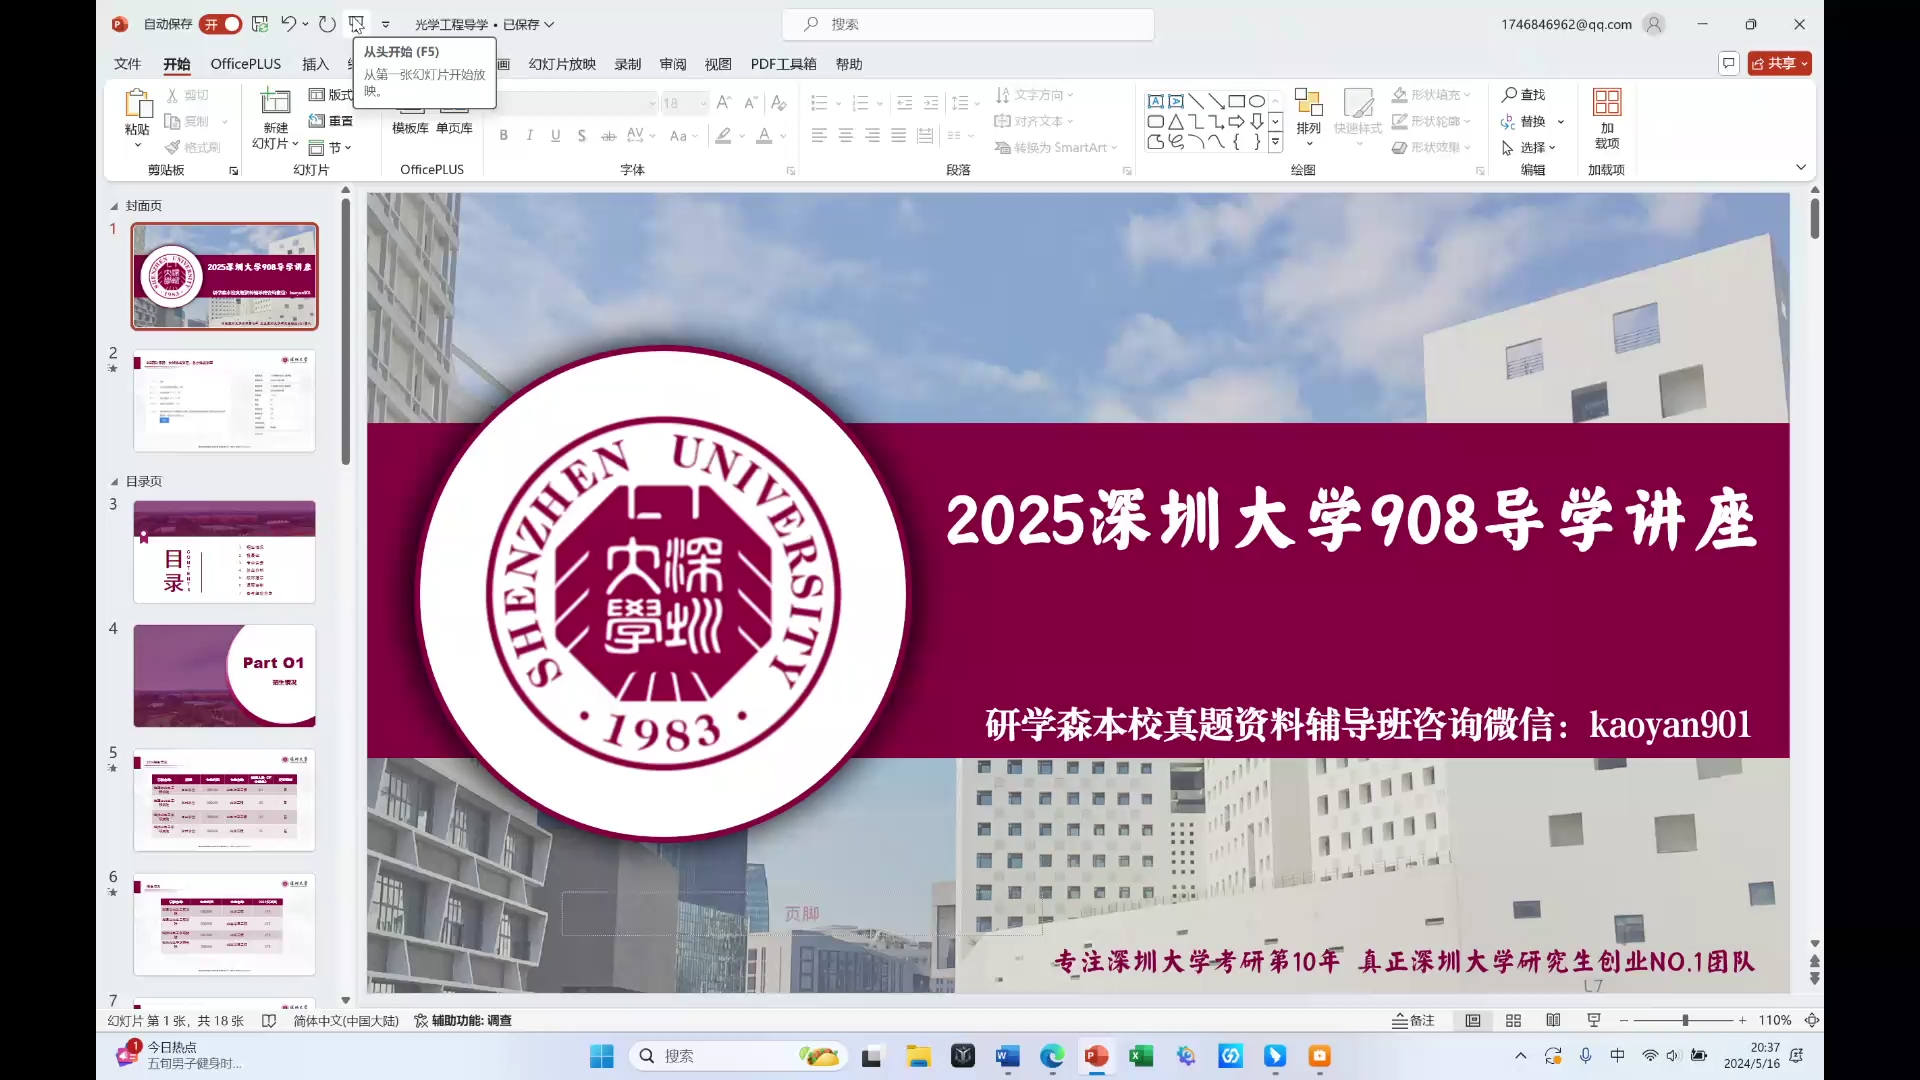
Task: Select slide 2 thumbnail
Action: [x=224, y=401]
